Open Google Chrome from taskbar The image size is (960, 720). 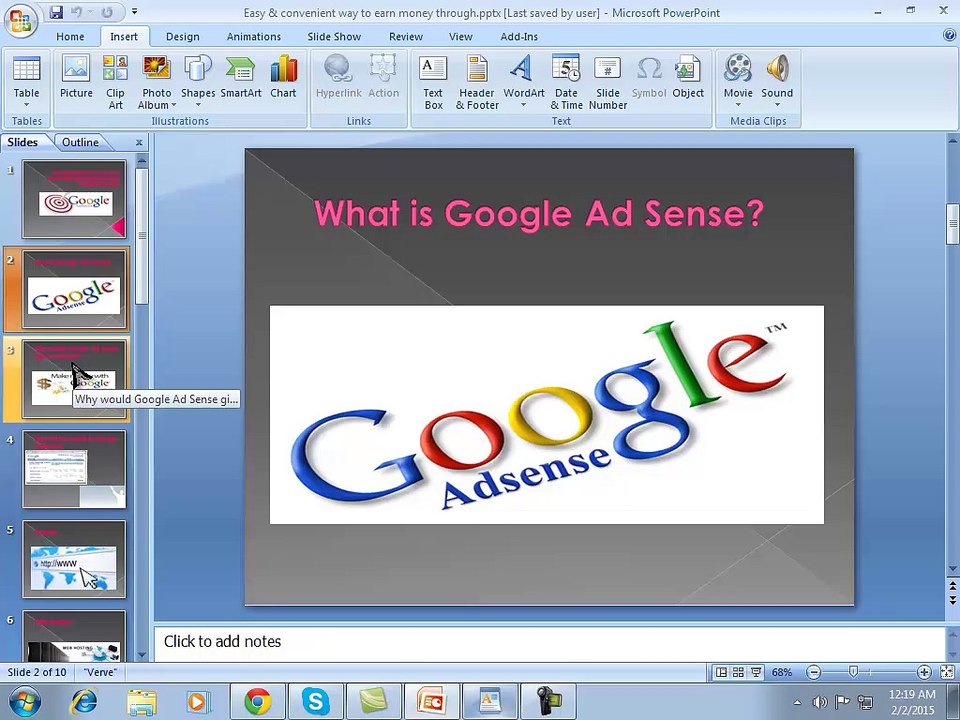pyautogui.click(x=258, y=702)
